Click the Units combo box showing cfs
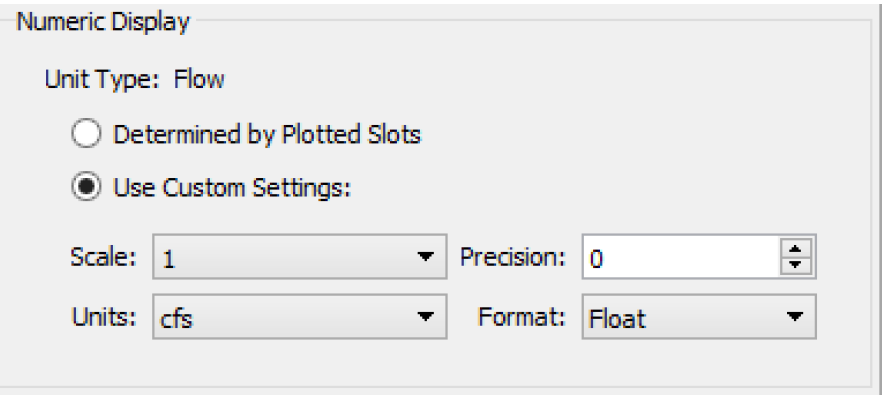Image resolution: width=896 pixels, height=404 pixels. click(x=280, y=318)
